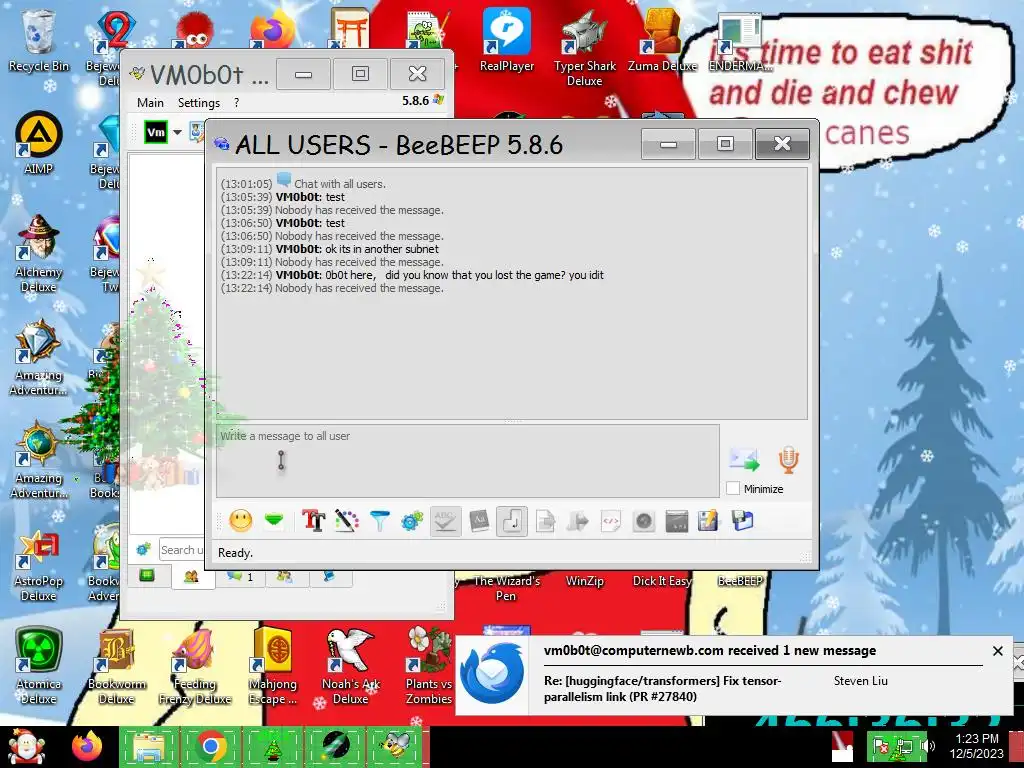Image resolution: width=1024 pixels, height=768 pixels.
Task: Switch to the chats tab showing 1
Action: (x=239, y=577)
